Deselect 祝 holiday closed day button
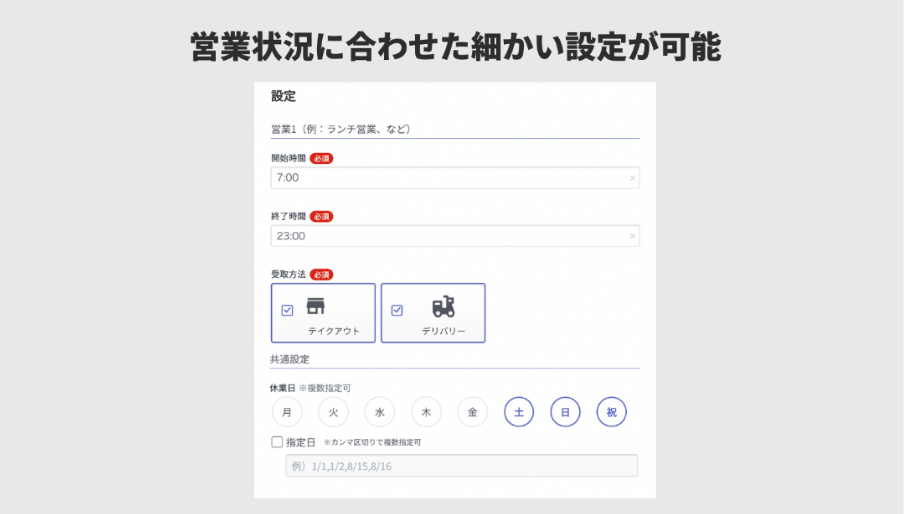 [x=611, y=412]
